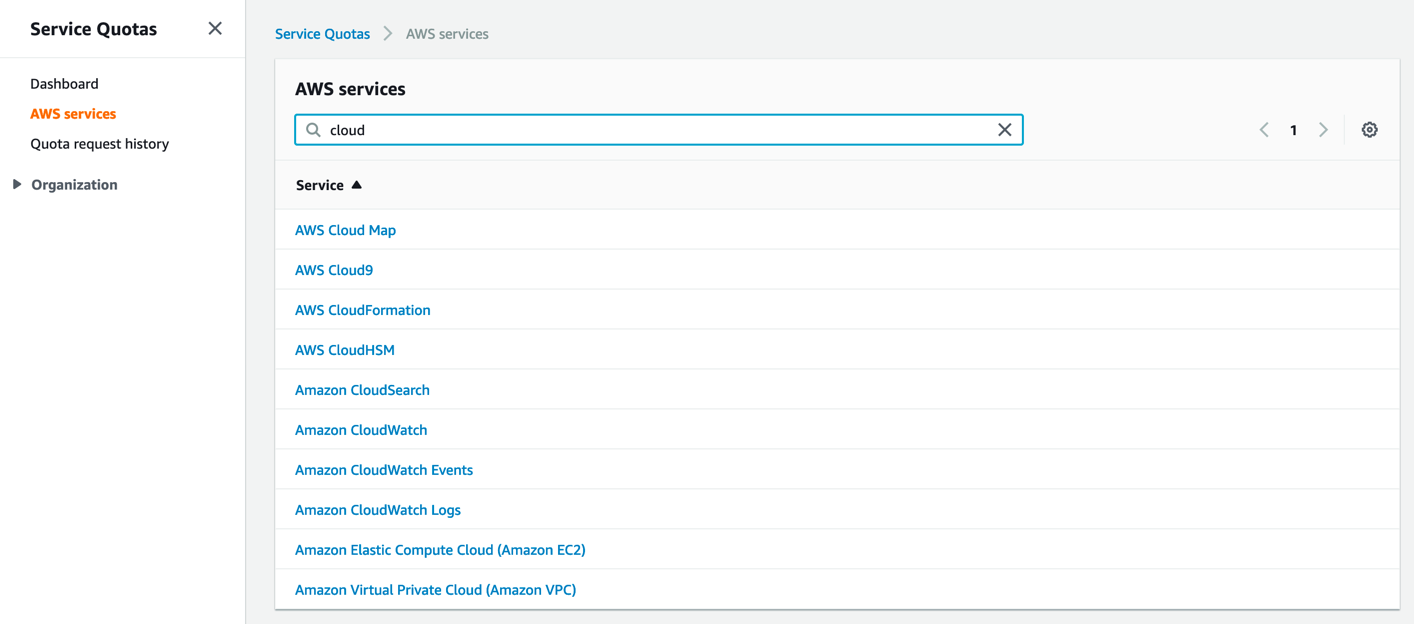This screenshot has height=624, width=1414.
Task: Expand the Organization section
Action: pos(17,184)
